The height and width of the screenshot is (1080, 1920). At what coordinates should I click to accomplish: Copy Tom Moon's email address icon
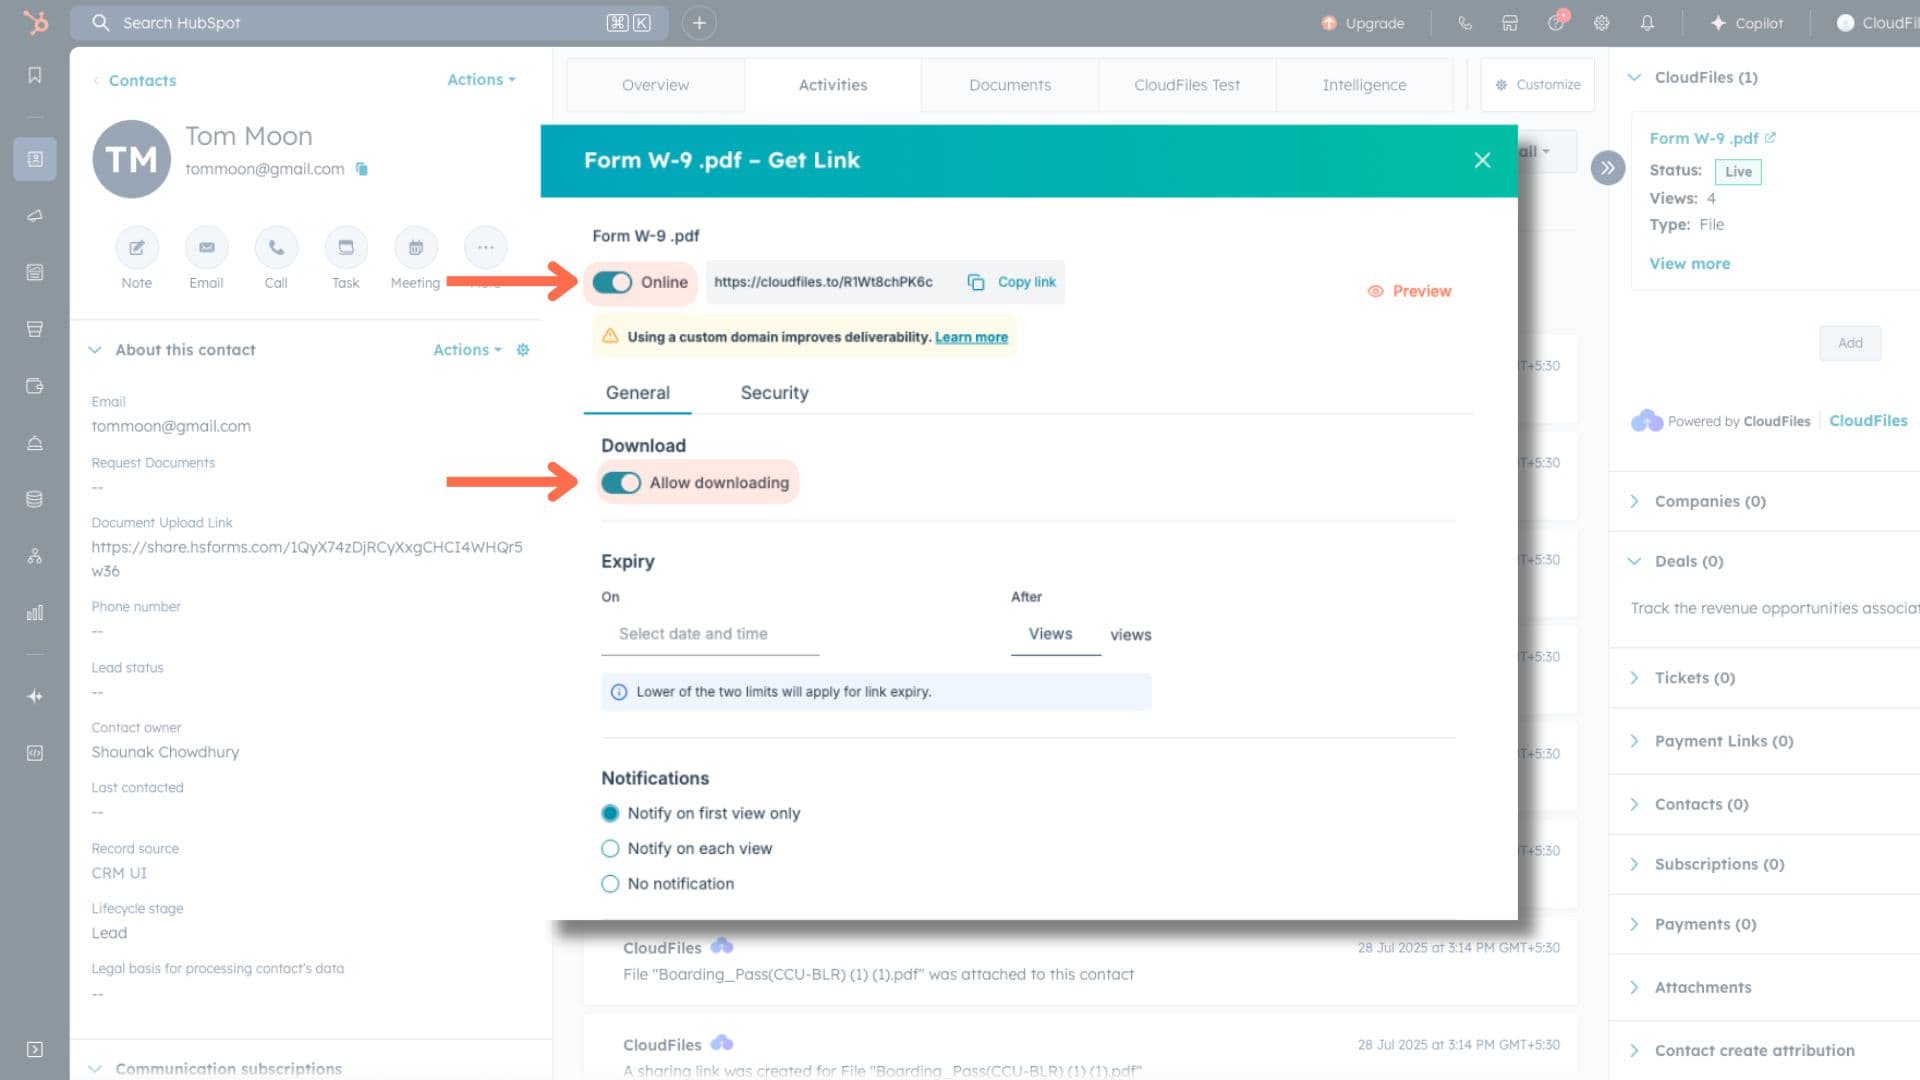click(x=362, y=169)
